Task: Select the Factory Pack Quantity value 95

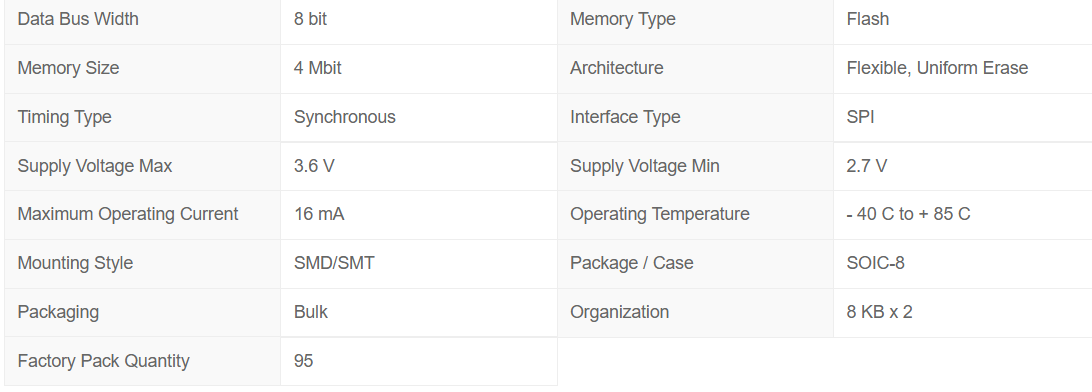Action: [304, 361]
